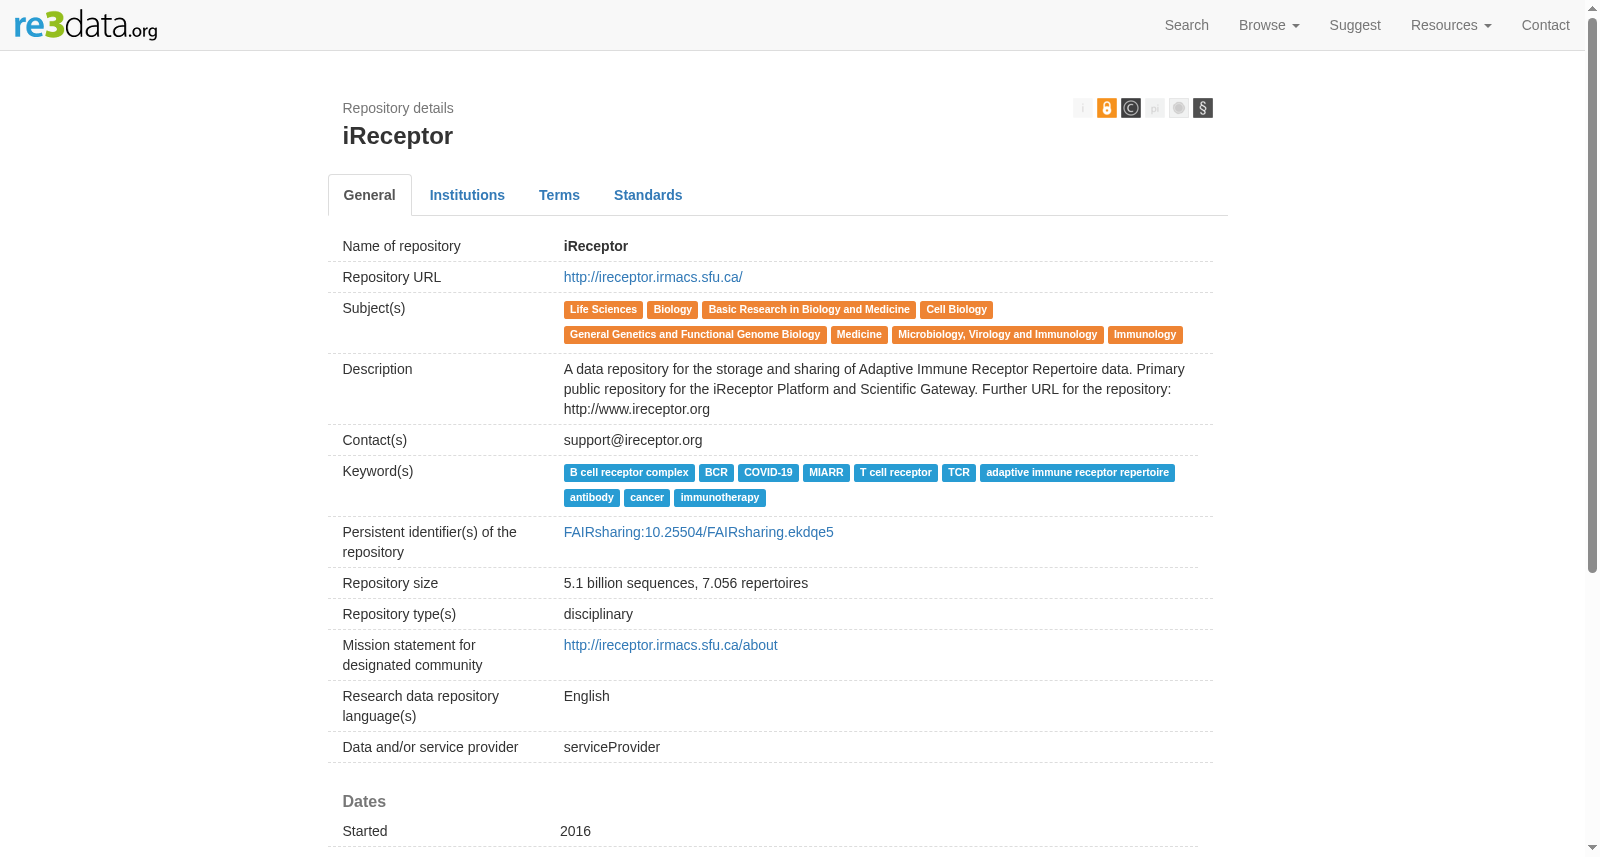This screenshot has width=1600, height=857.
Task: Click the faded certificate seal badge
Action: click(1179, 108)
